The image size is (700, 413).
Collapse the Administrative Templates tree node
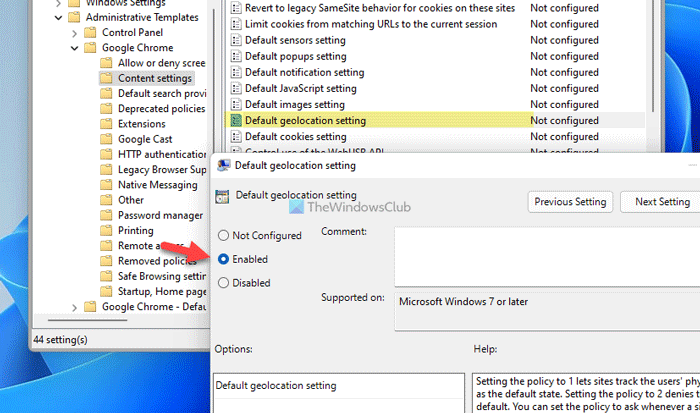(x=58, y=18)
